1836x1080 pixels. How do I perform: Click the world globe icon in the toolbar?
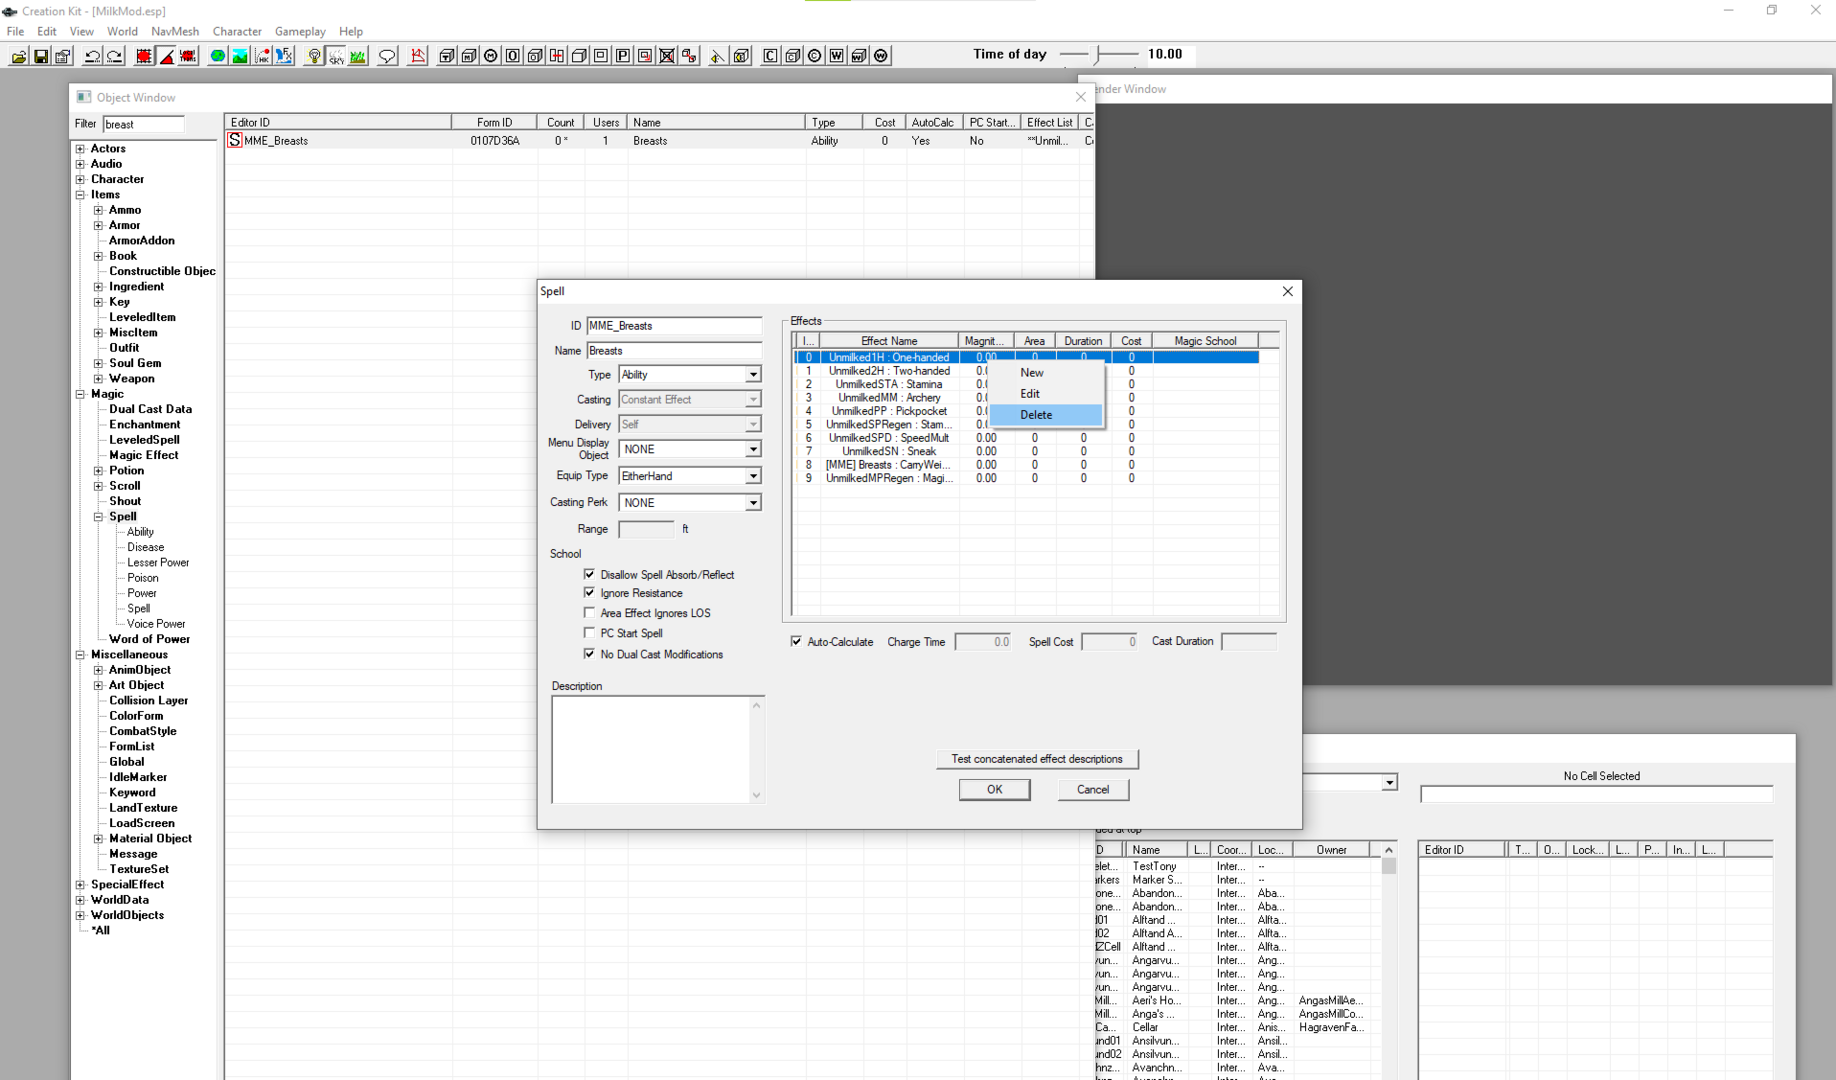click(217, 56)
